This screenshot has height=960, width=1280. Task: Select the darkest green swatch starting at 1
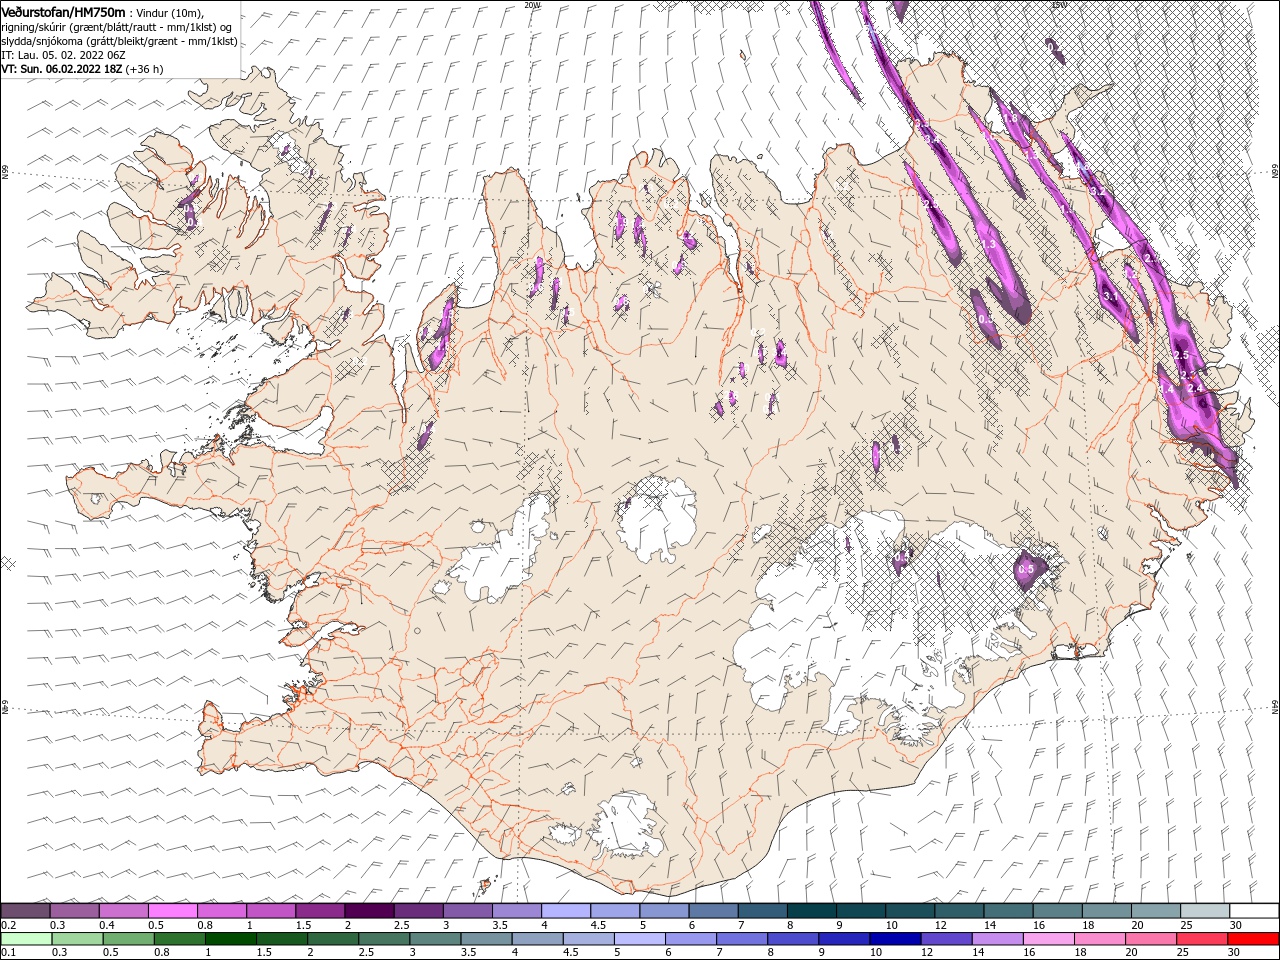coord(231,939)
